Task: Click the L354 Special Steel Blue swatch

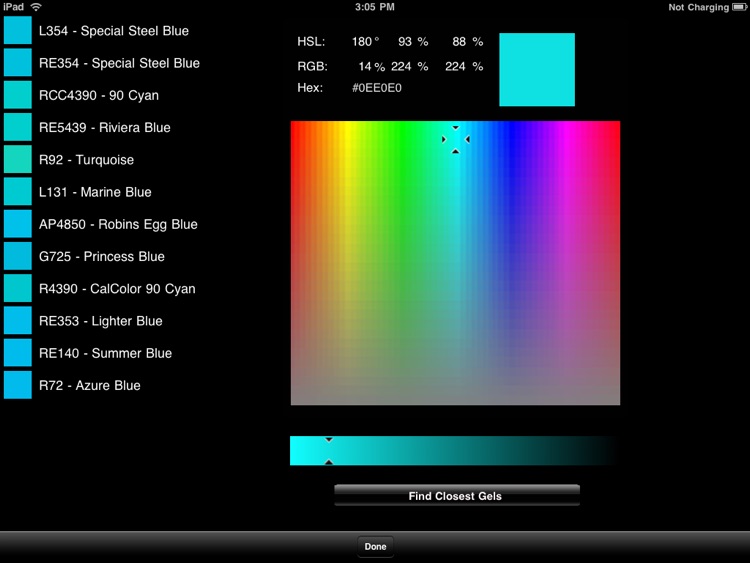Action: pos(18,31)
